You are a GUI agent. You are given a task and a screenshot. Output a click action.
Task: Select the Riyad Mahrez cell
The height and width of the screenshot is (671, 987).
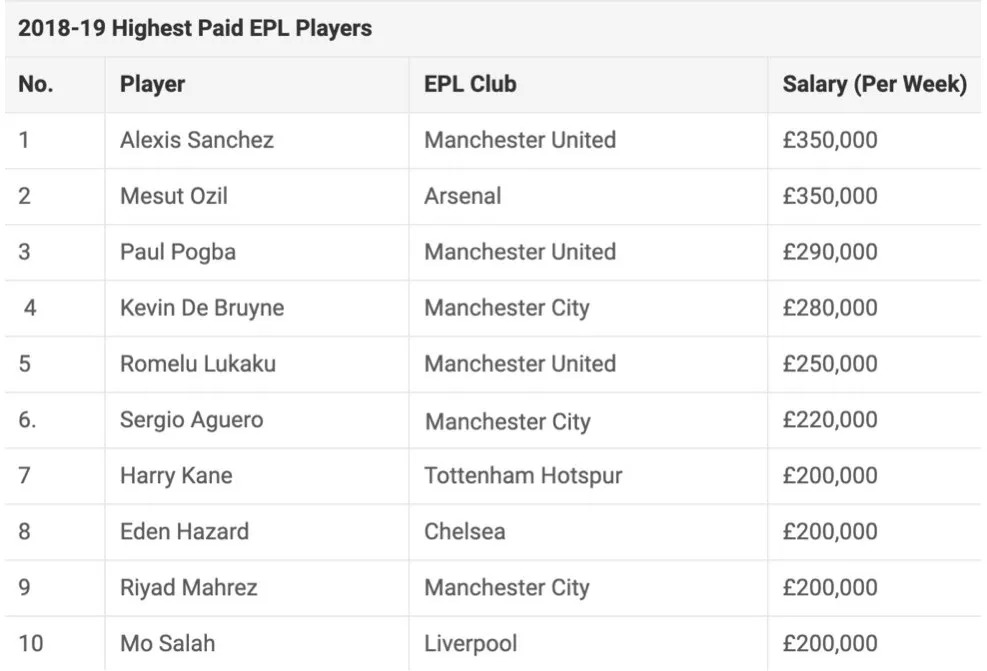point(188,588)
